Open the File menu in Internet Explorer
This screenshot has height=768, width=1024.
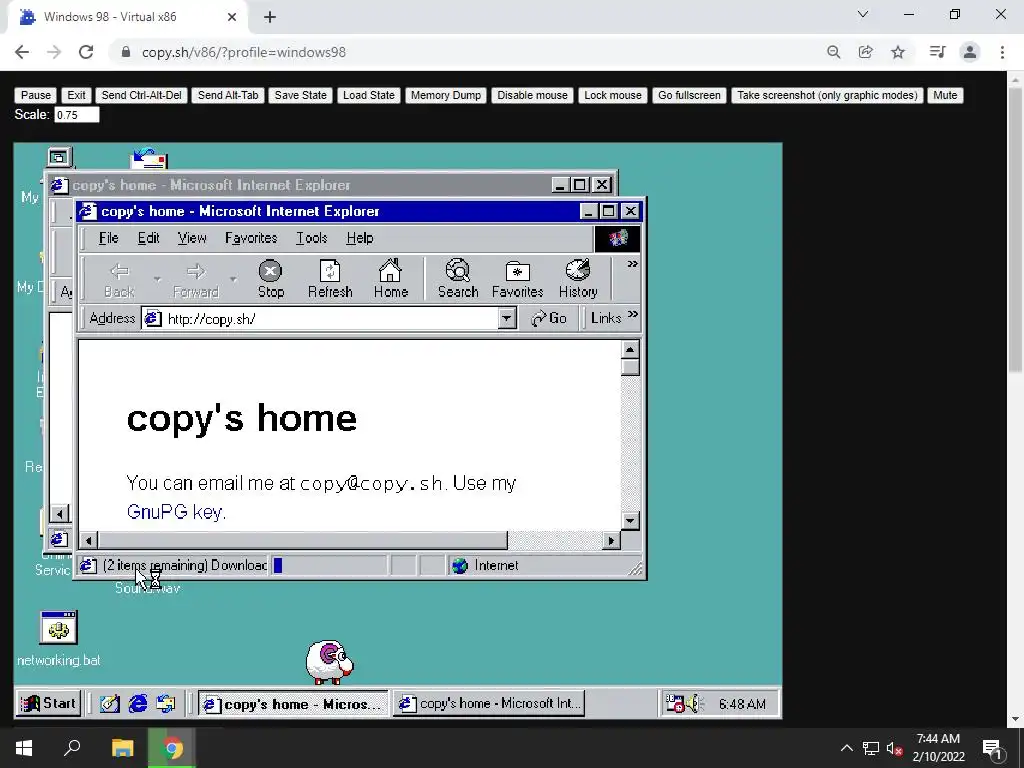click(108, 238)
